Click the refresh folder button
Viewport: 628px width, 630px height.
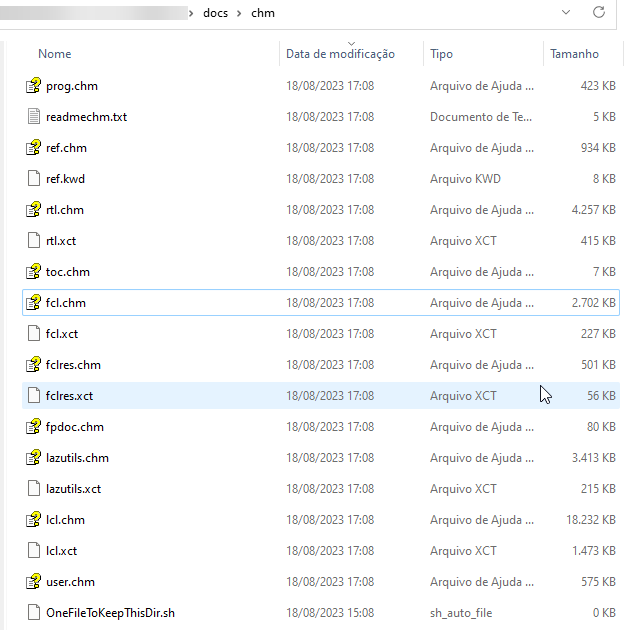click(599, 13)
